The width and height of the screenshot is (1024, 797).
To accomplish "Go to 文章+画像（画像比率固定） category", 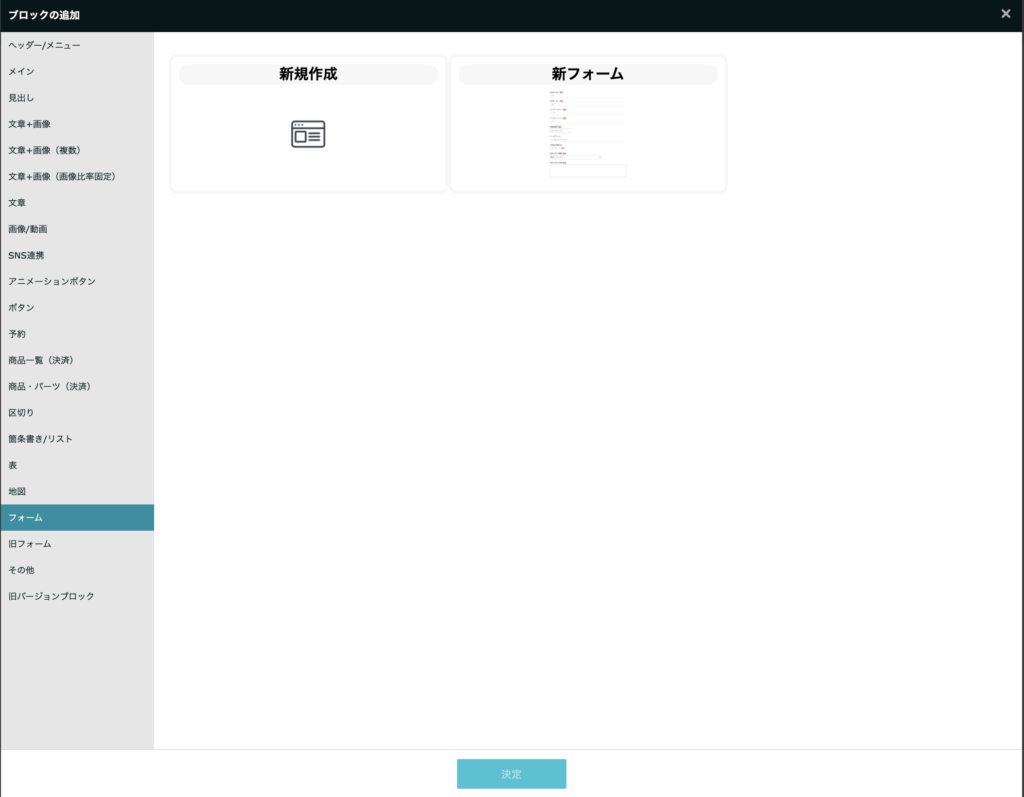I will pyautogui.click(x=62, y=176).
